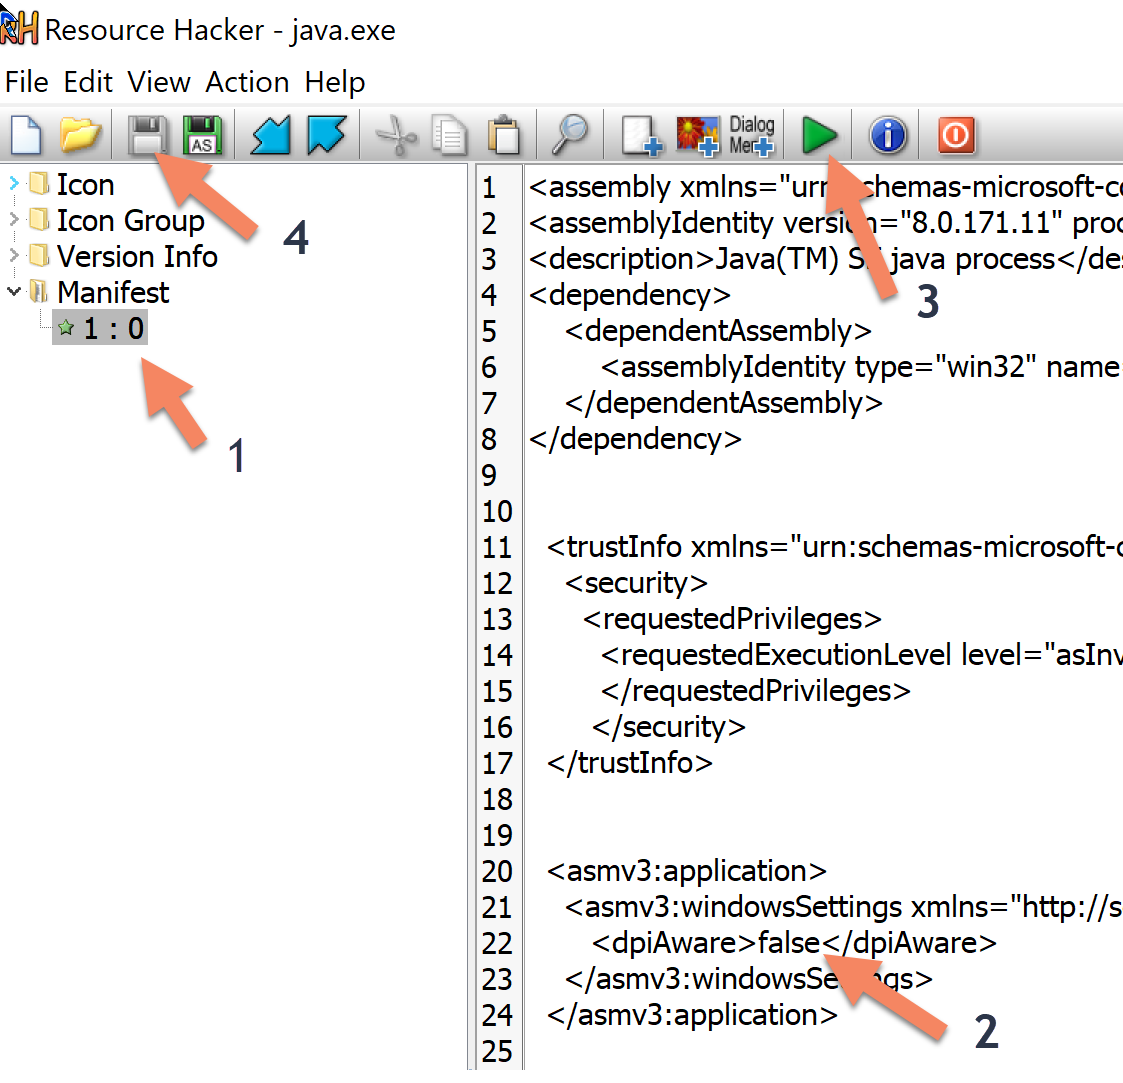
Task: Exit Resource Hacker via red power icon
Action: coord(954,135)
